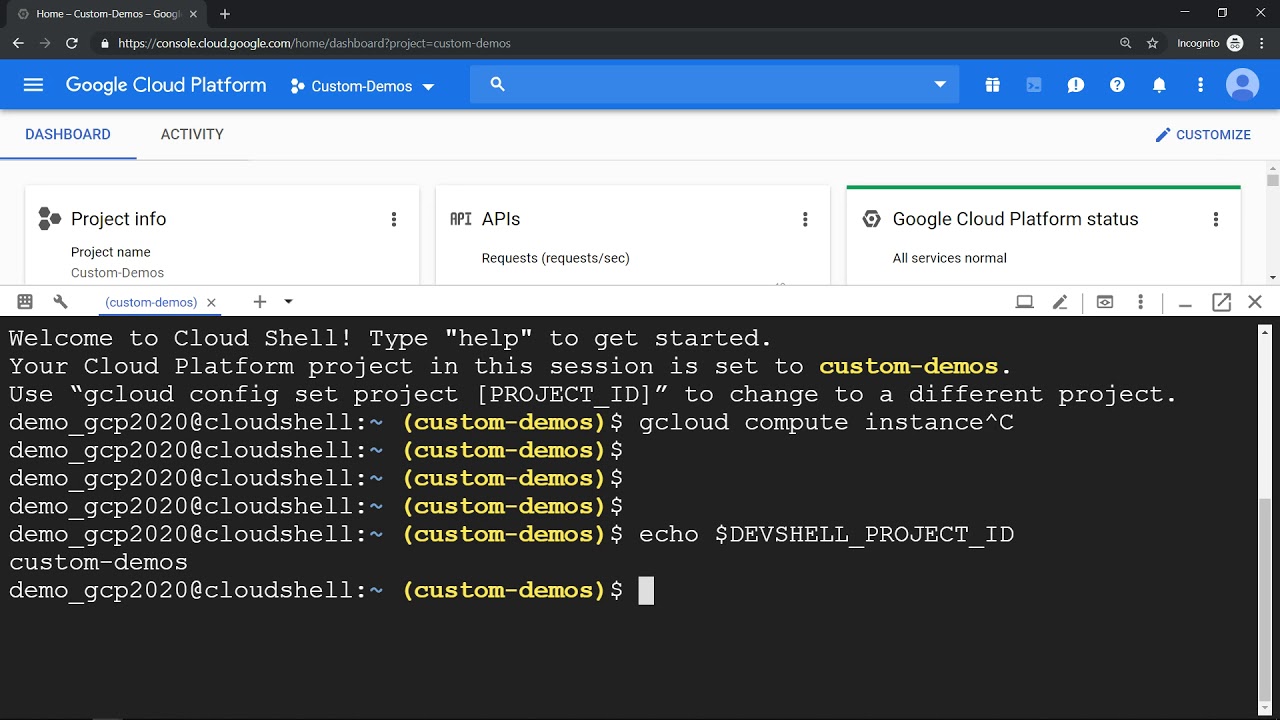Image resolution: width=1280 pixels, height=720 pixels.
Task: Click the browser back arrow
Action: (x=18, y=43)
